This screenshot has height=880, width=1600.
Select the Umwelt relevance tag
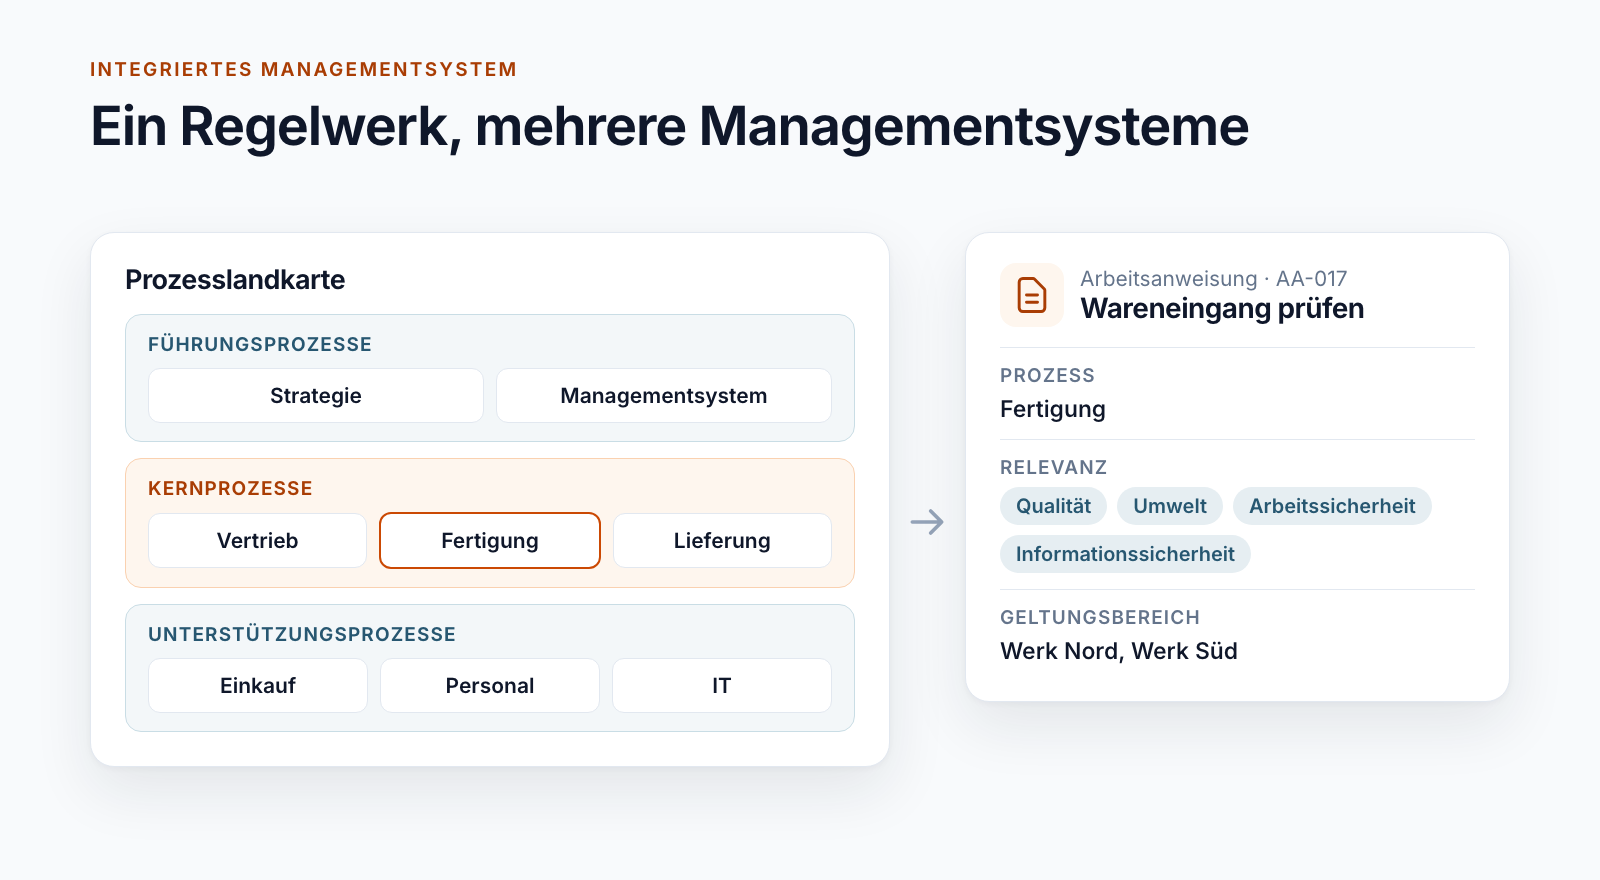[x=1170, y=506]
